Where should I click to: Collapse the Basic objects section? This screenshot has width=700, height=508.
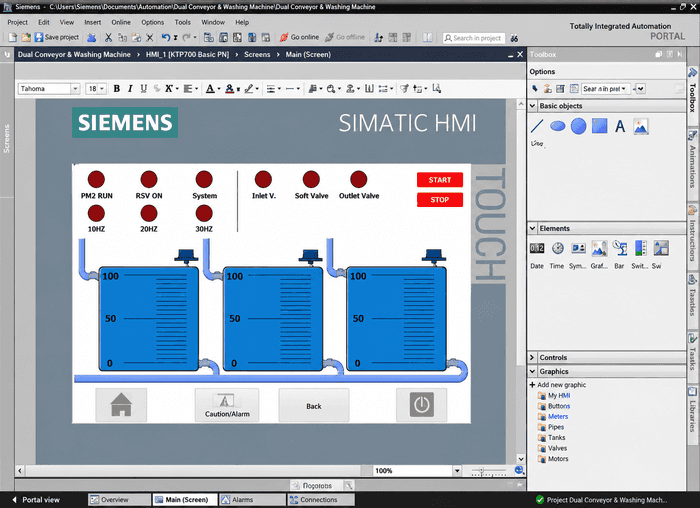tap(532, 106)
